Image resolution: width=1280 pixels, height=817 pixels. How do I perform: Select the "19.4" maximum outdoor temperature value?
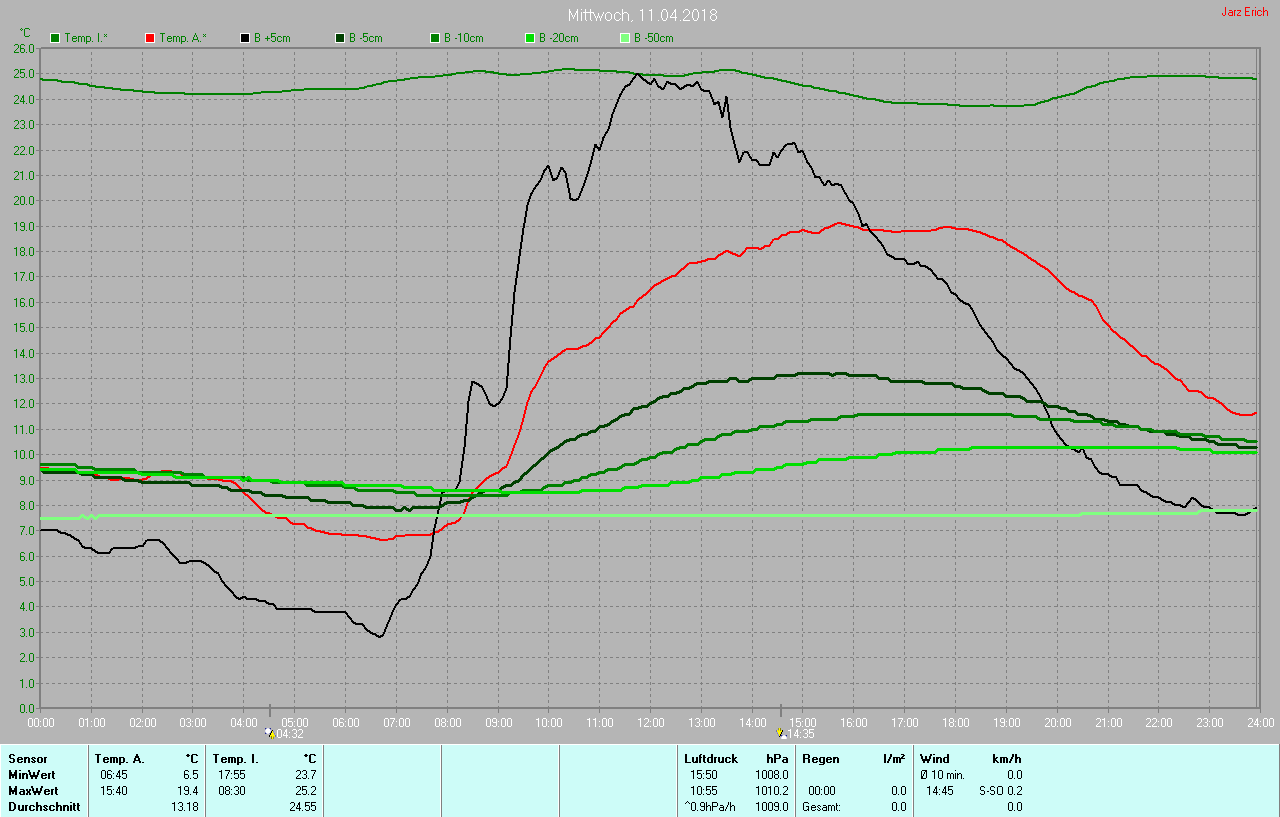pos(187,791)
